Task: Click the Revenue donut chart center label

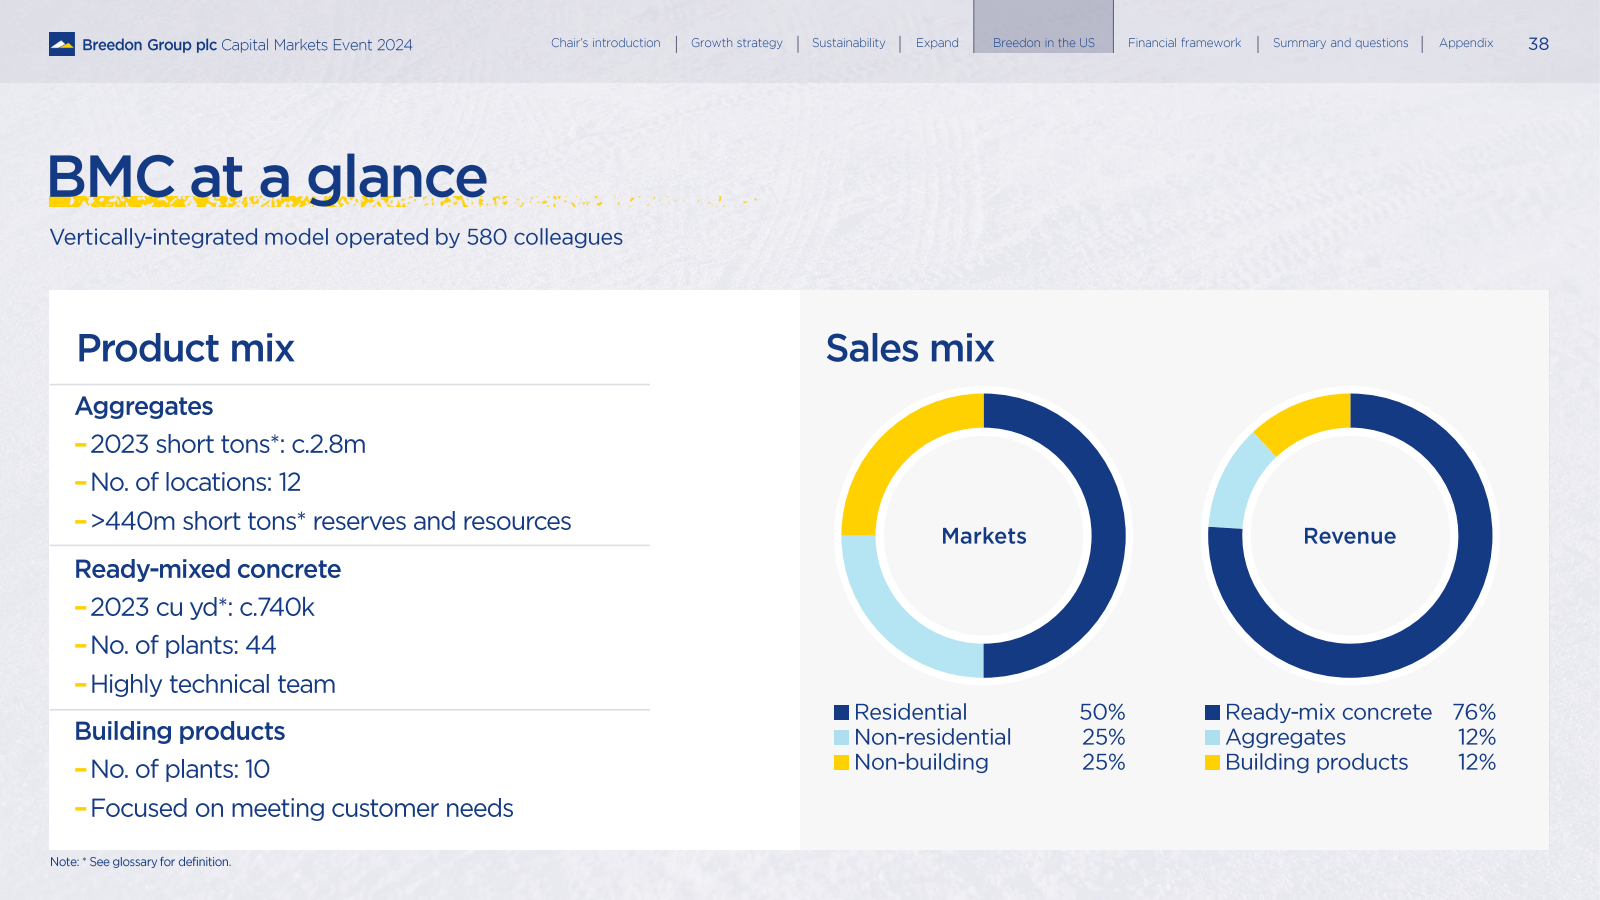Action: point(1350,536)
